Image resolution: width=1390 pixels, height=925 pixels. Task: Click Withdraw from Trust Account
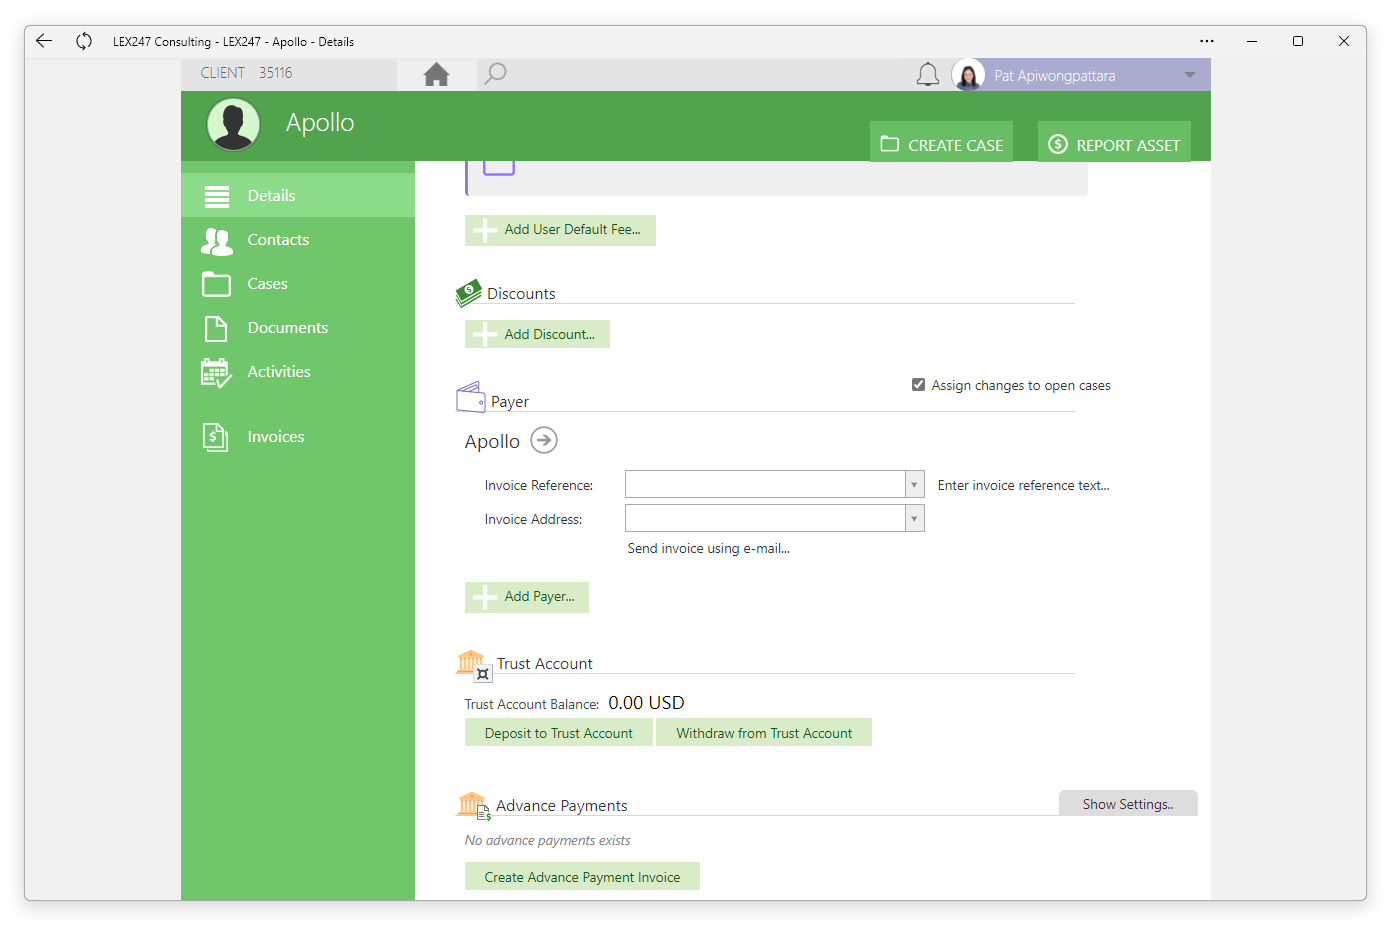764,733
